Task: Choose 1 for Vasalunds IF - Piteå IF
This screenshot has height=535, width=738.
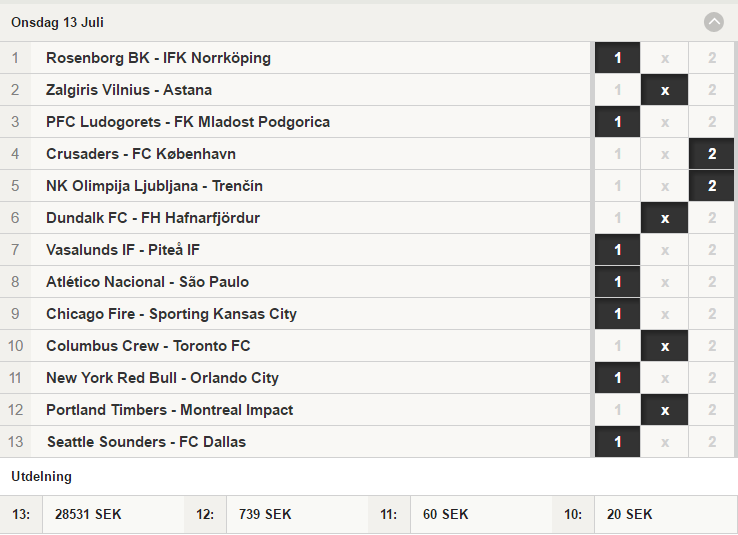Action: [x=617, y=250]
